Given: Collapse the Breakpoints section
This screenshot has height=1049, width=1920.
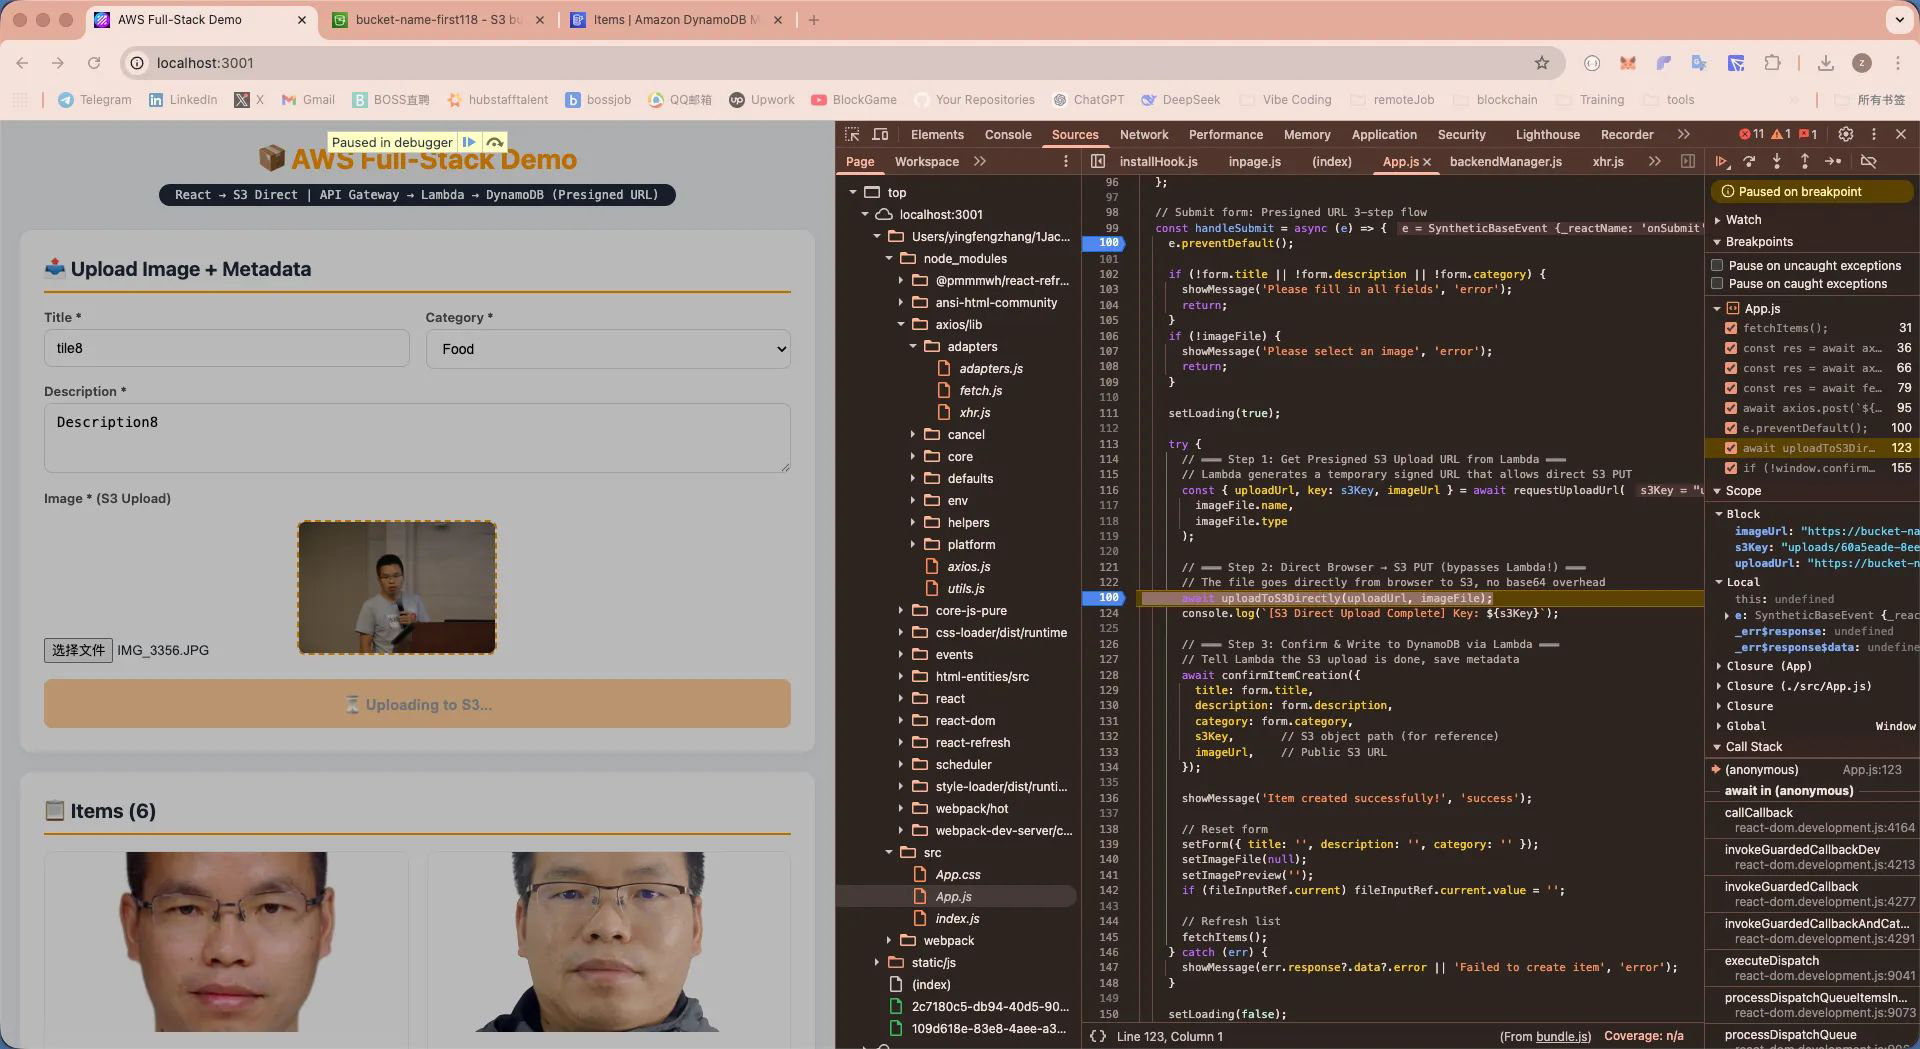Looking at the screenshot, I should coord(1758,242).
